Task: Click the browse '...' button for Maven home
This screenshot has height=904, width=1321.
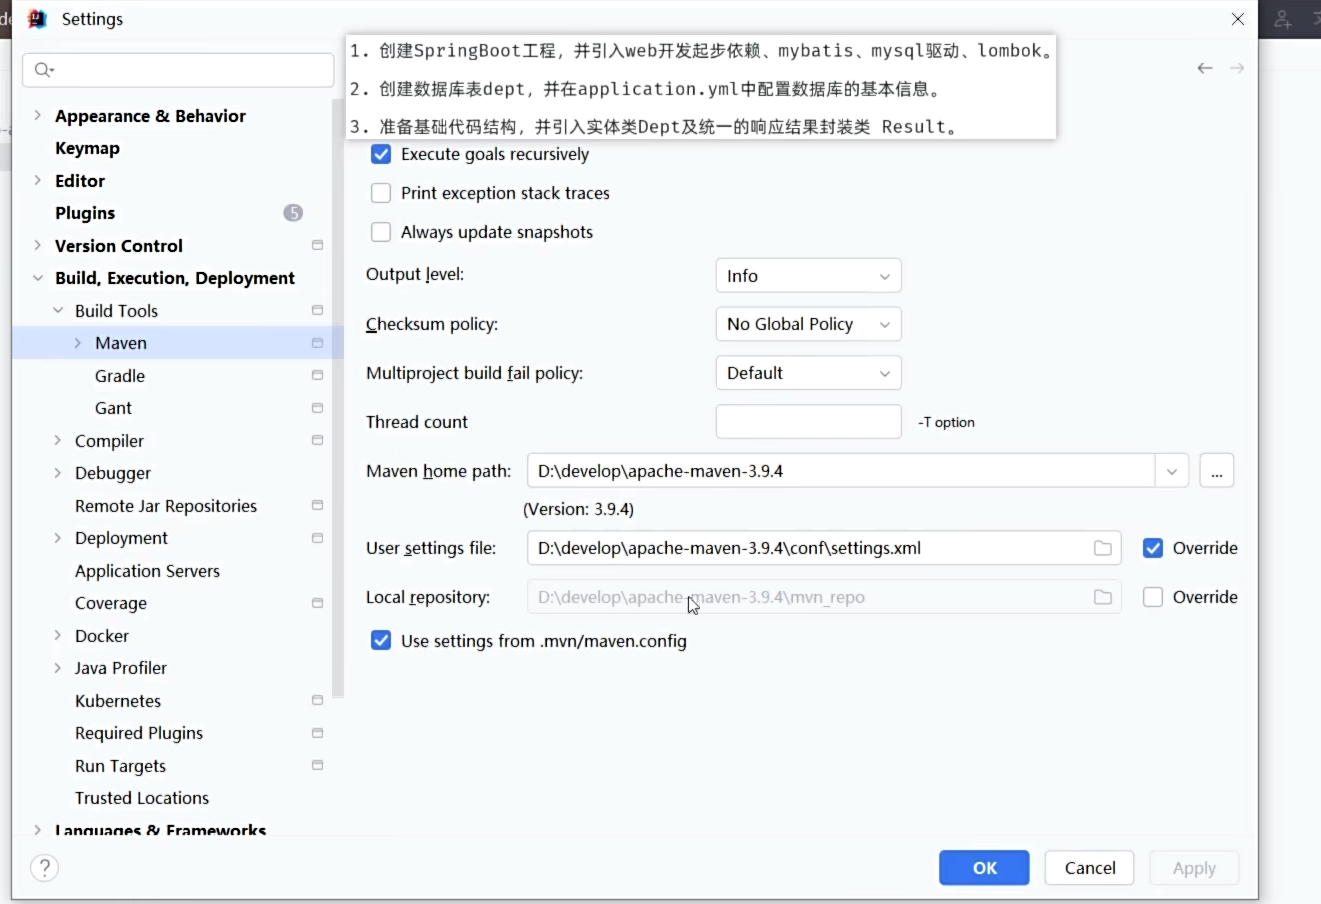Action: click(x=1216, y=471)
